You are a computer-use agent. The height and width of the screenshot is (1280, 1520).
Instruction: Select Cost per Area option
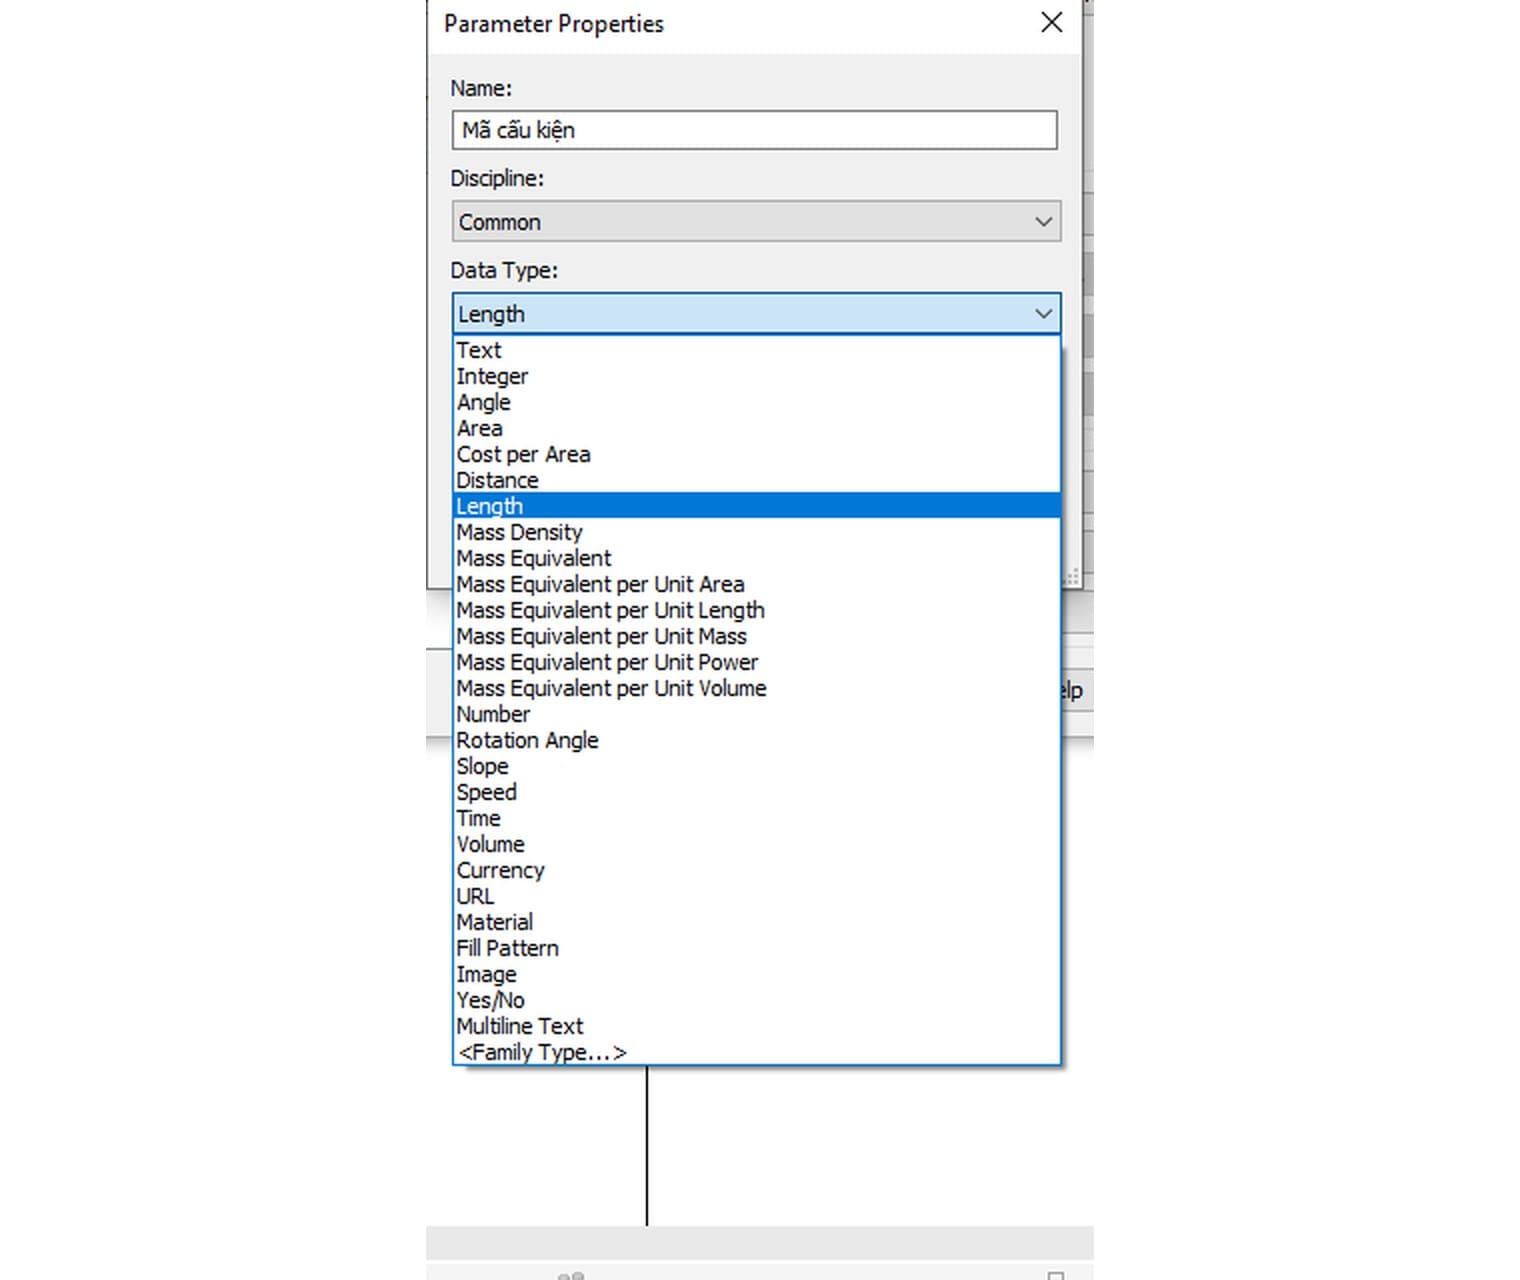[x=756, y=454]
